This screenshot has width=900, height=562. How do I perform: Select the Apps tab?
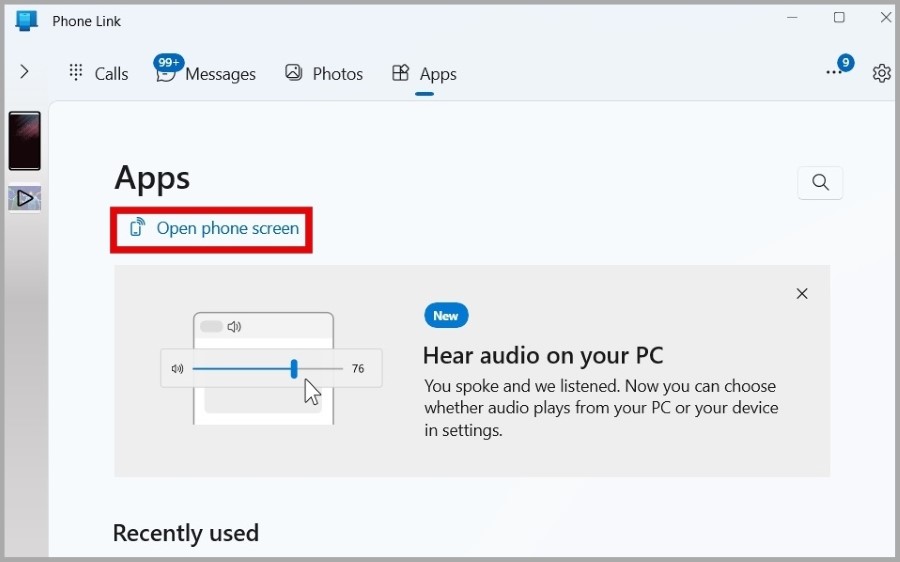pos(424,73)
